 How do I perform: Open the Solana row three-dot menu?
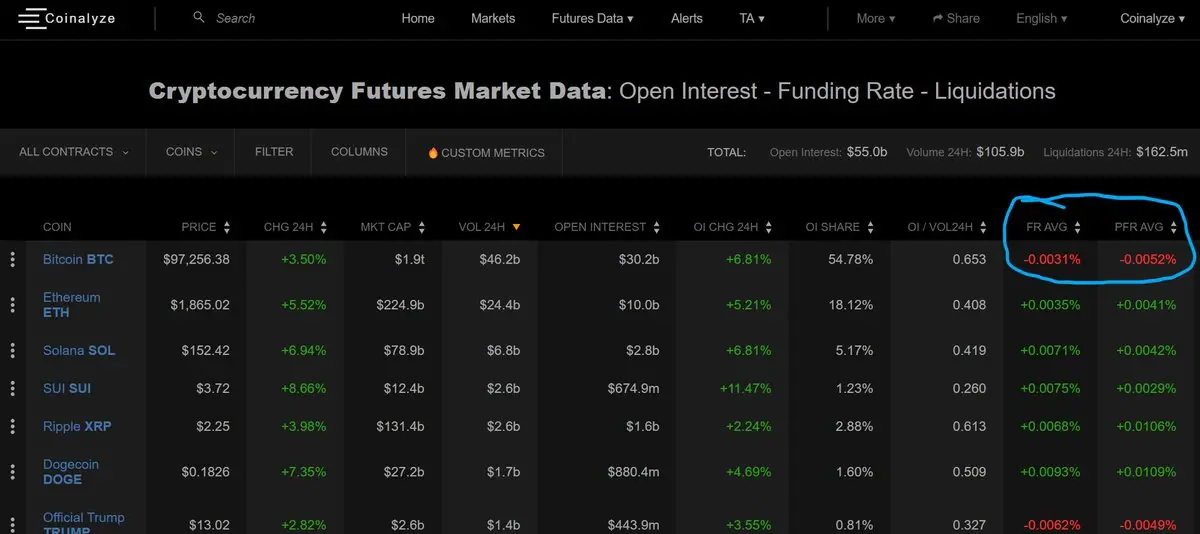pyautogui.click(x=13, y=351)
